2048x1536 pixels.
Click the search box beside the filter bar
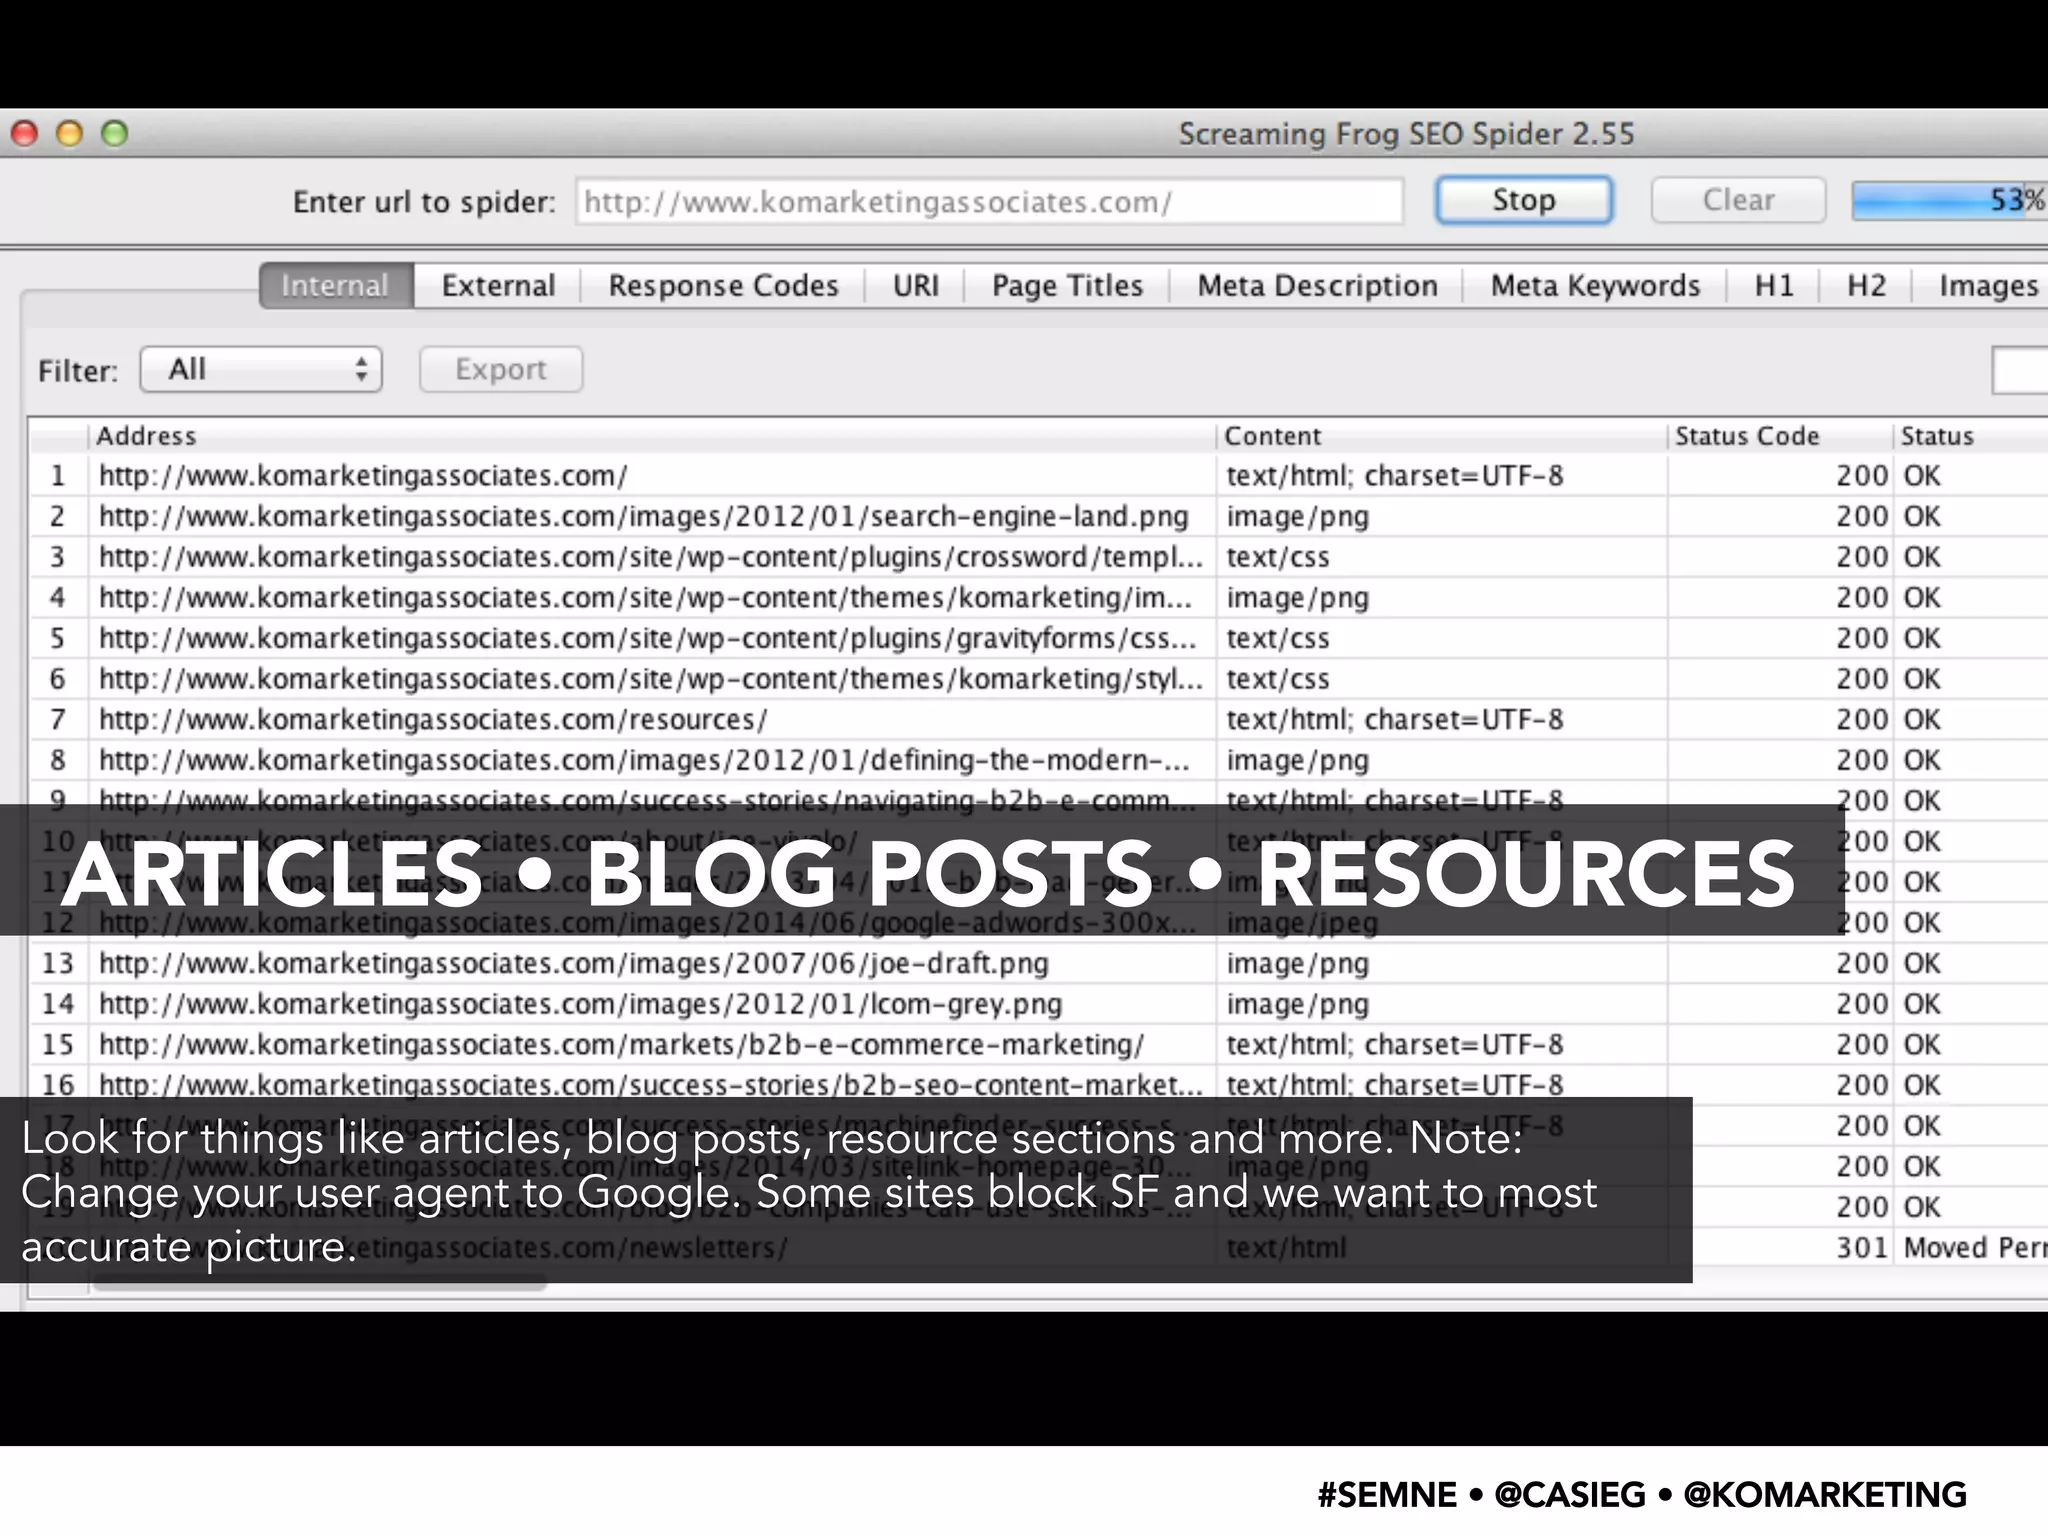[x=2020, y=370]
